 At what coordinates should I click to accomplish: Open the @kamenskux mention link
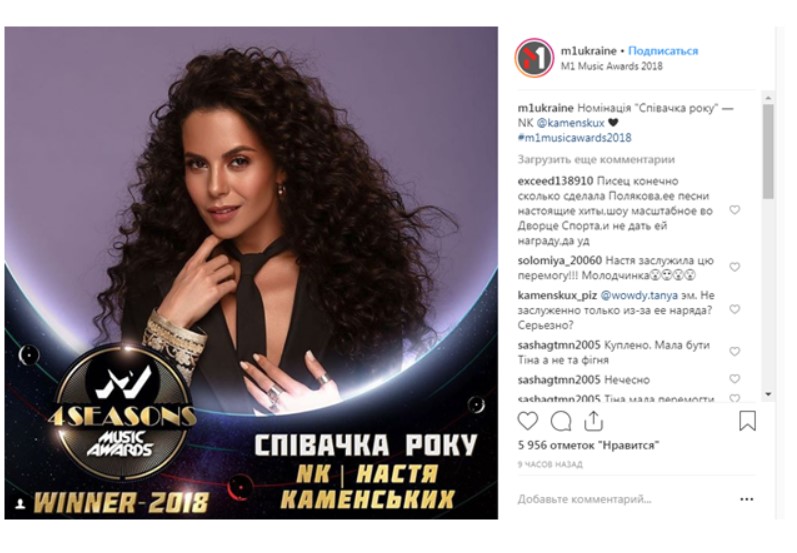tap(570, 123)
